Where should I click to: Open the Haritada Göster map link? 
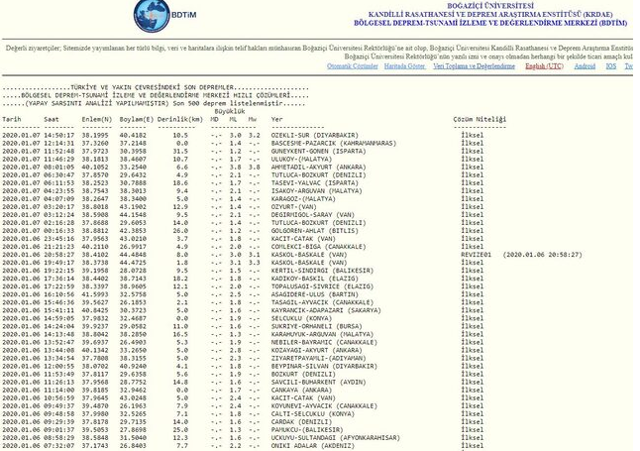405,65
